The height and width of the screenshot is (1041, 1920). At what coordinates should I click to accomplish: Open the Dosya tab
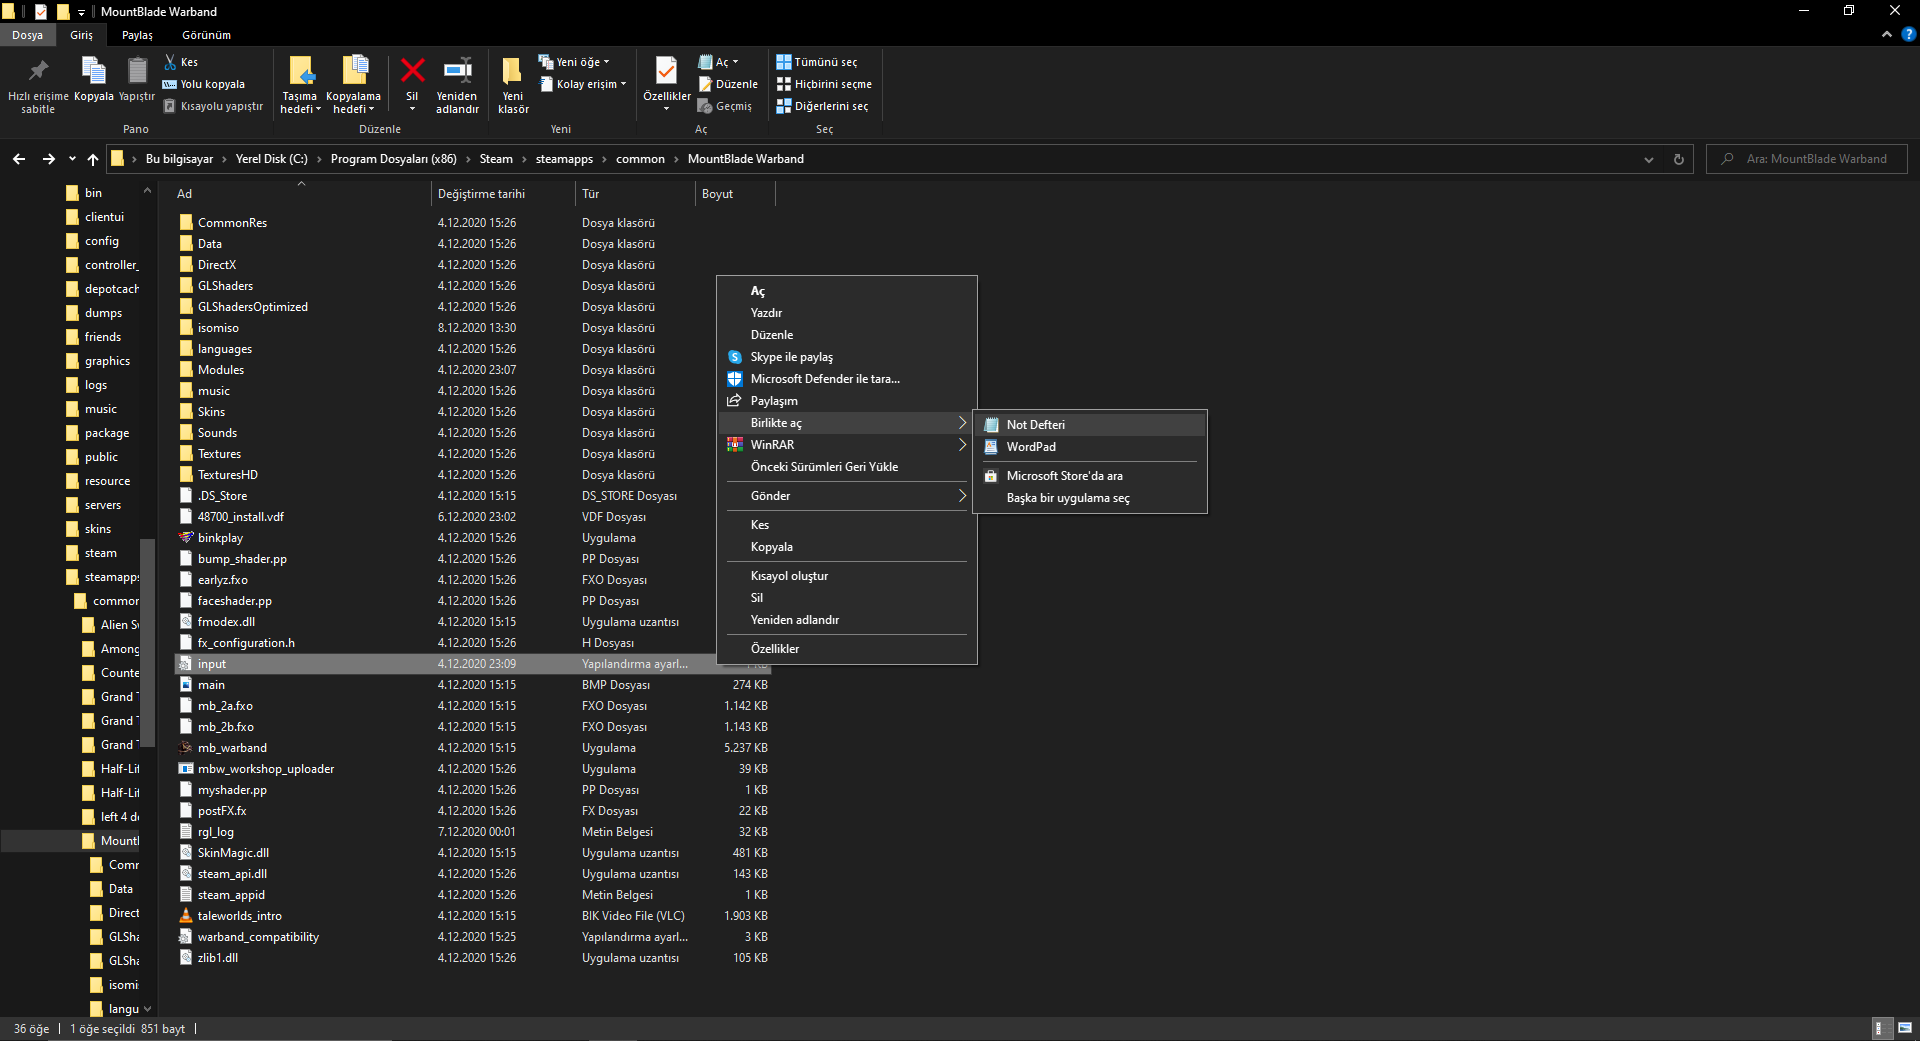pos(28,35)
